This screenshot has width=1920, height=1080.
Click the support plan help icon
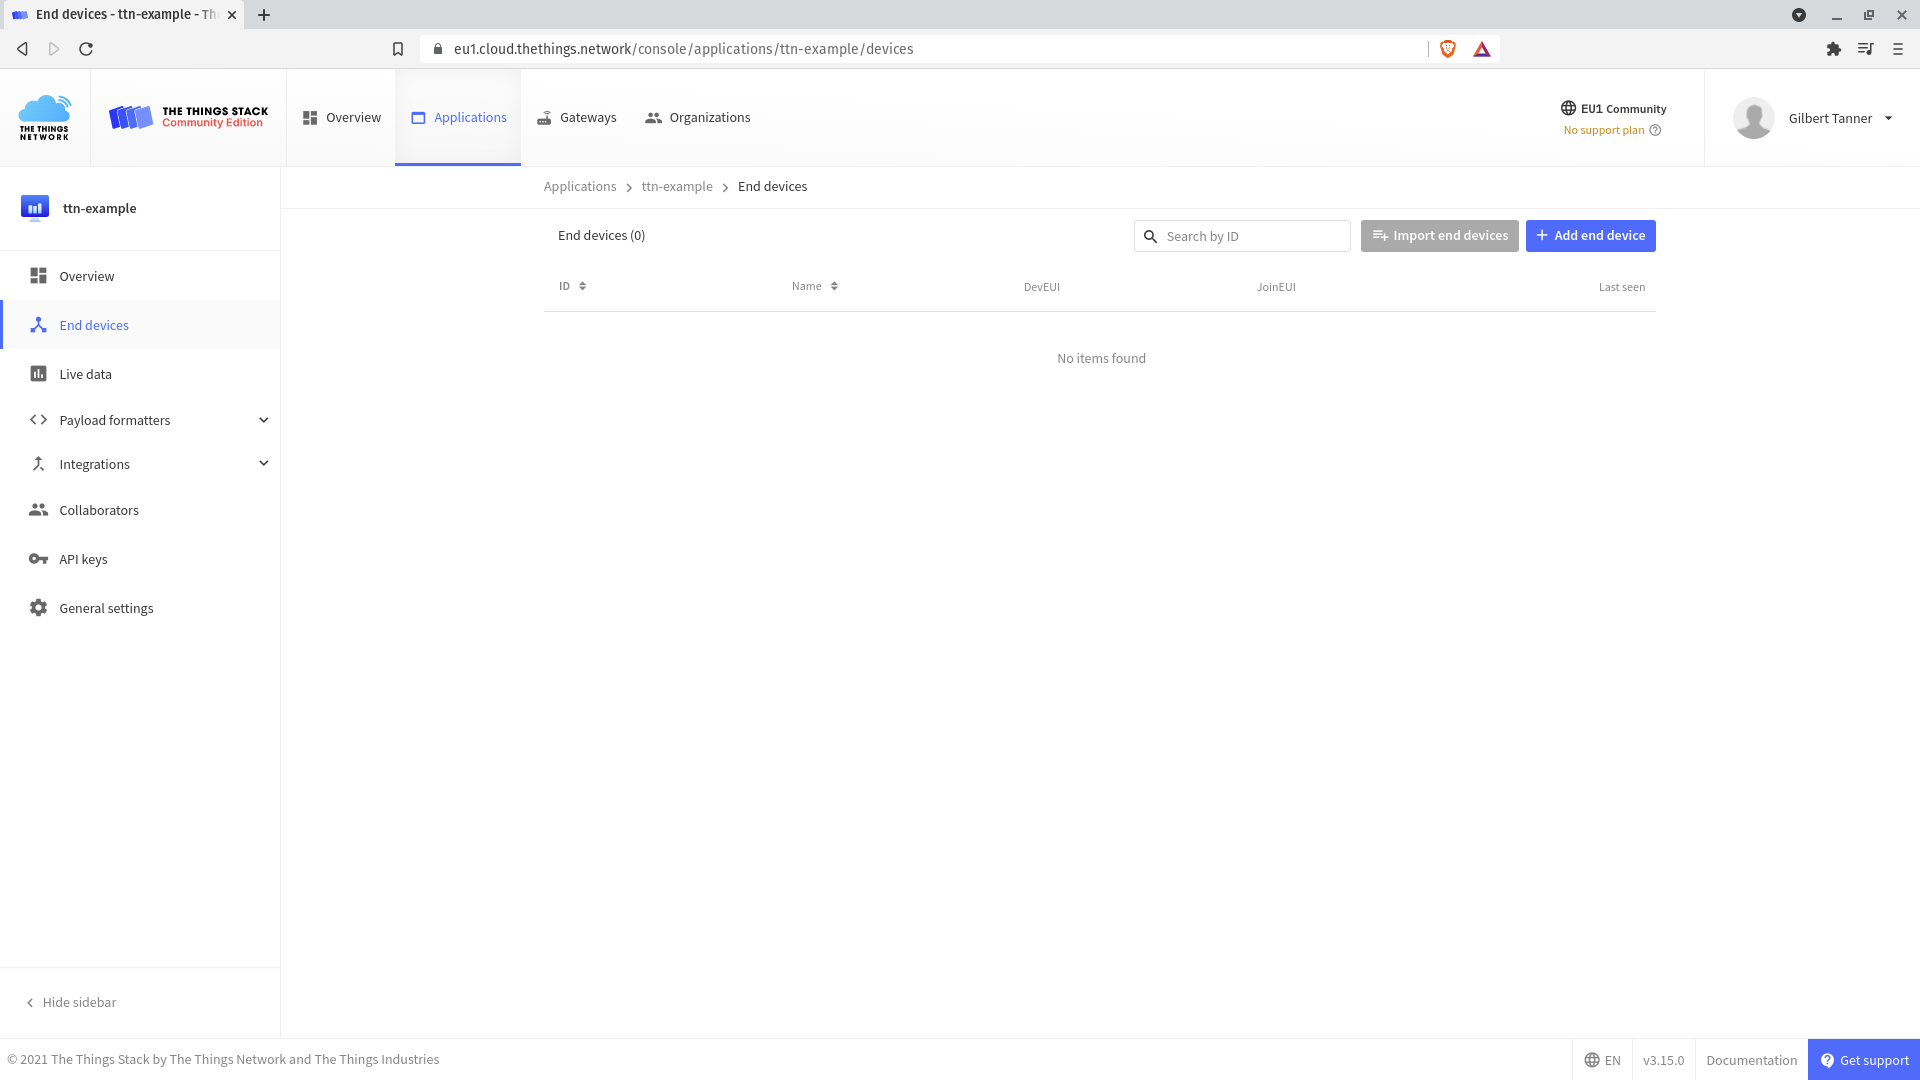[x=1655, y=130]
